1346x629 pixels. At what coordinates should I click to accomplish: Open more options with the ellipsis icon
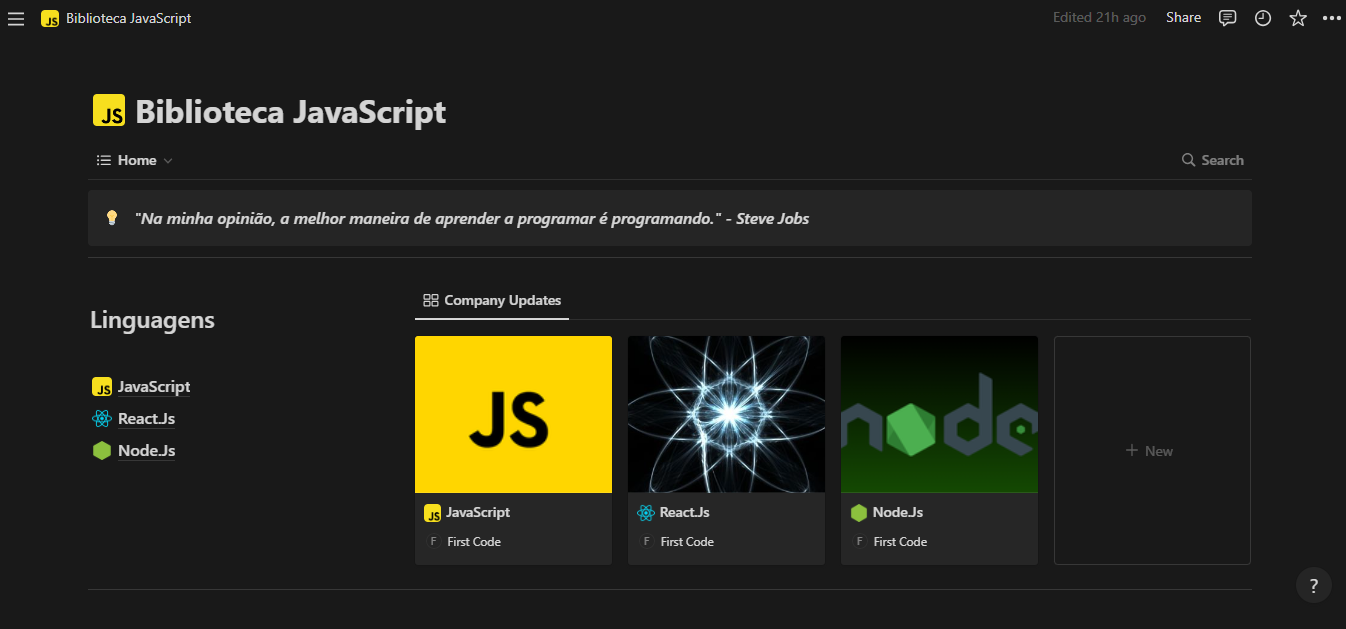(x=1331, y=17)
